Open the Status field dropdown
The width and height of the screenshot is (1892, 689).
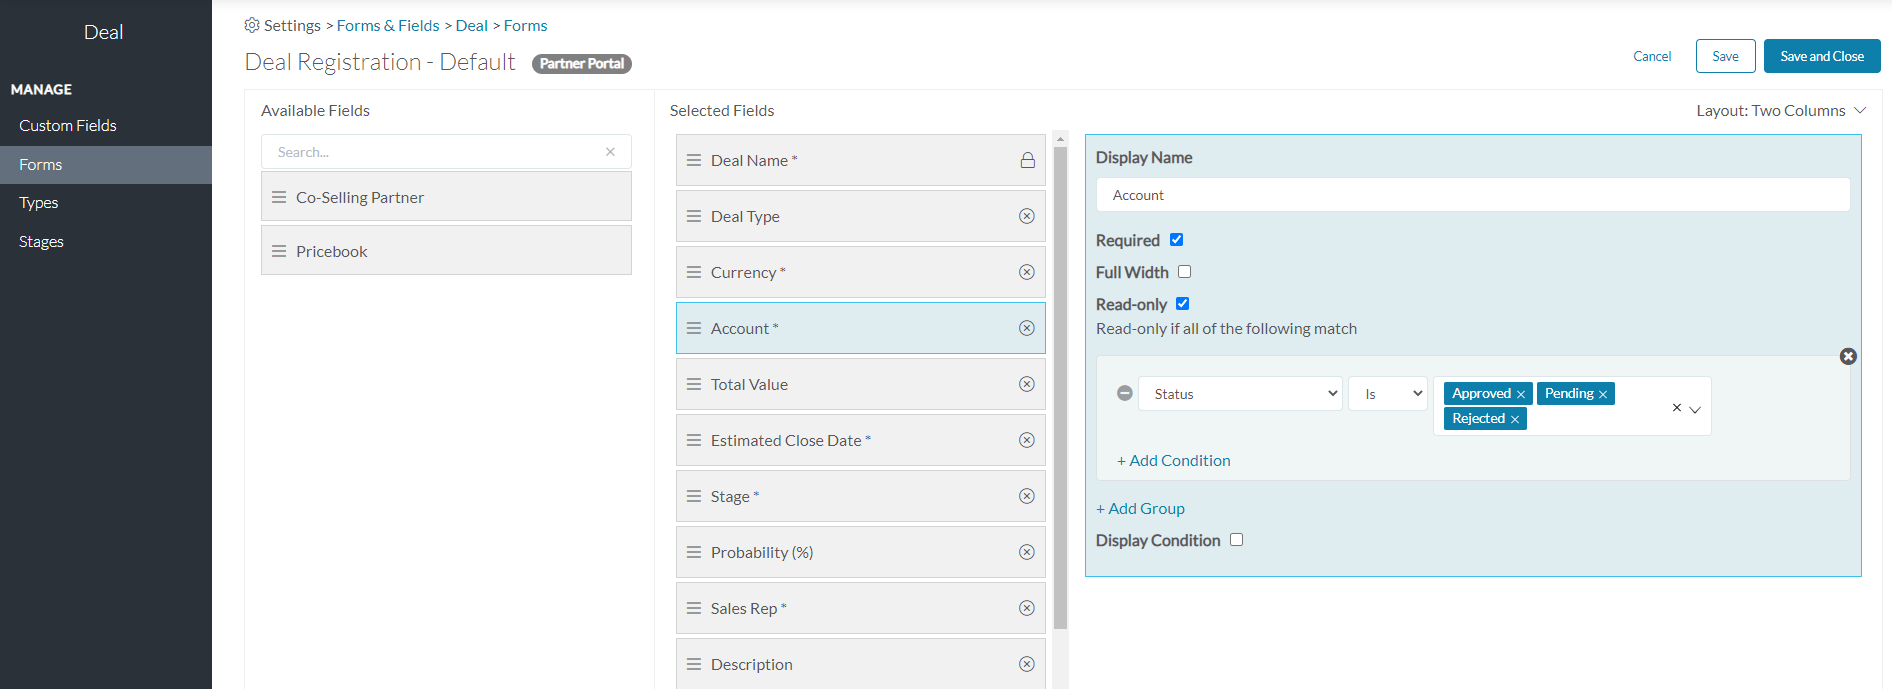click(x=1240, y=394)
